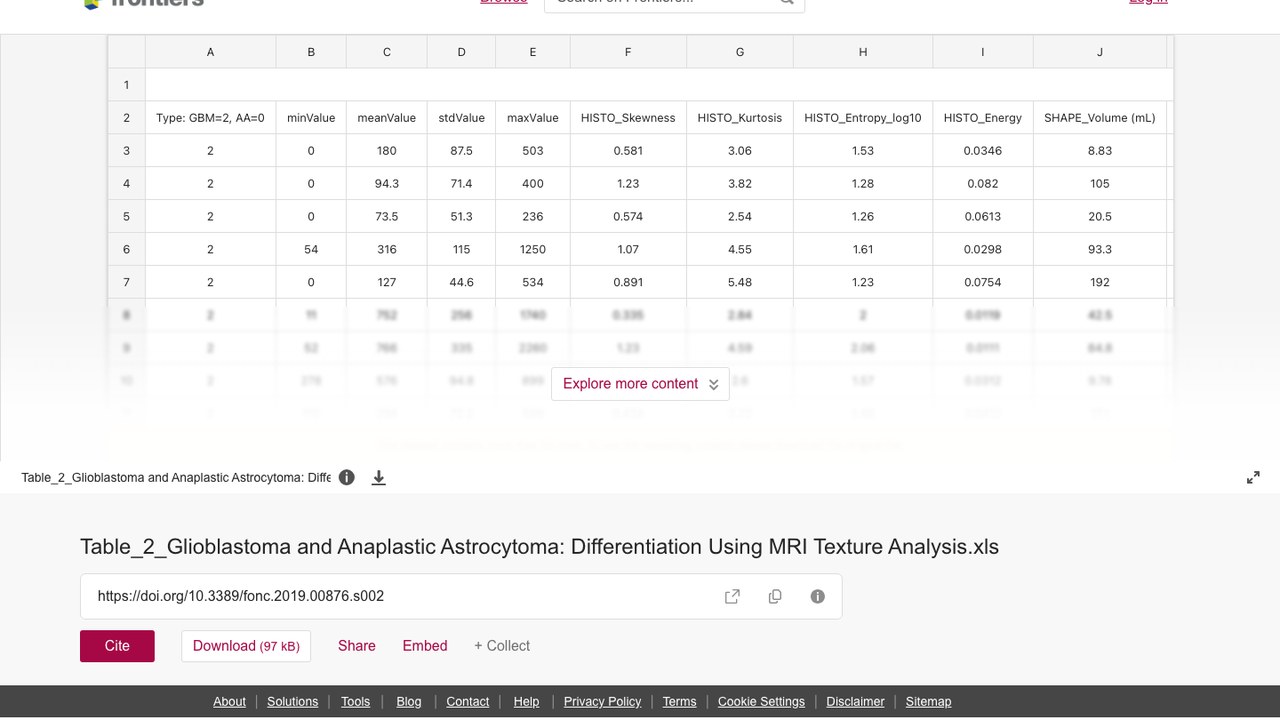The height and width of the screenshot is (720, 1280).
Task: Open the Share option
Action: click(357, 646)
